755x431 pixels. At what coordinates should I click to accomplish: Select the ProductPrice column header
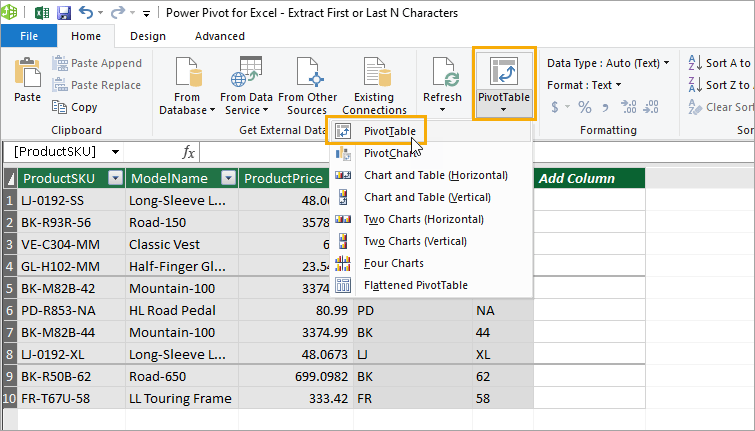pos(284,178)
